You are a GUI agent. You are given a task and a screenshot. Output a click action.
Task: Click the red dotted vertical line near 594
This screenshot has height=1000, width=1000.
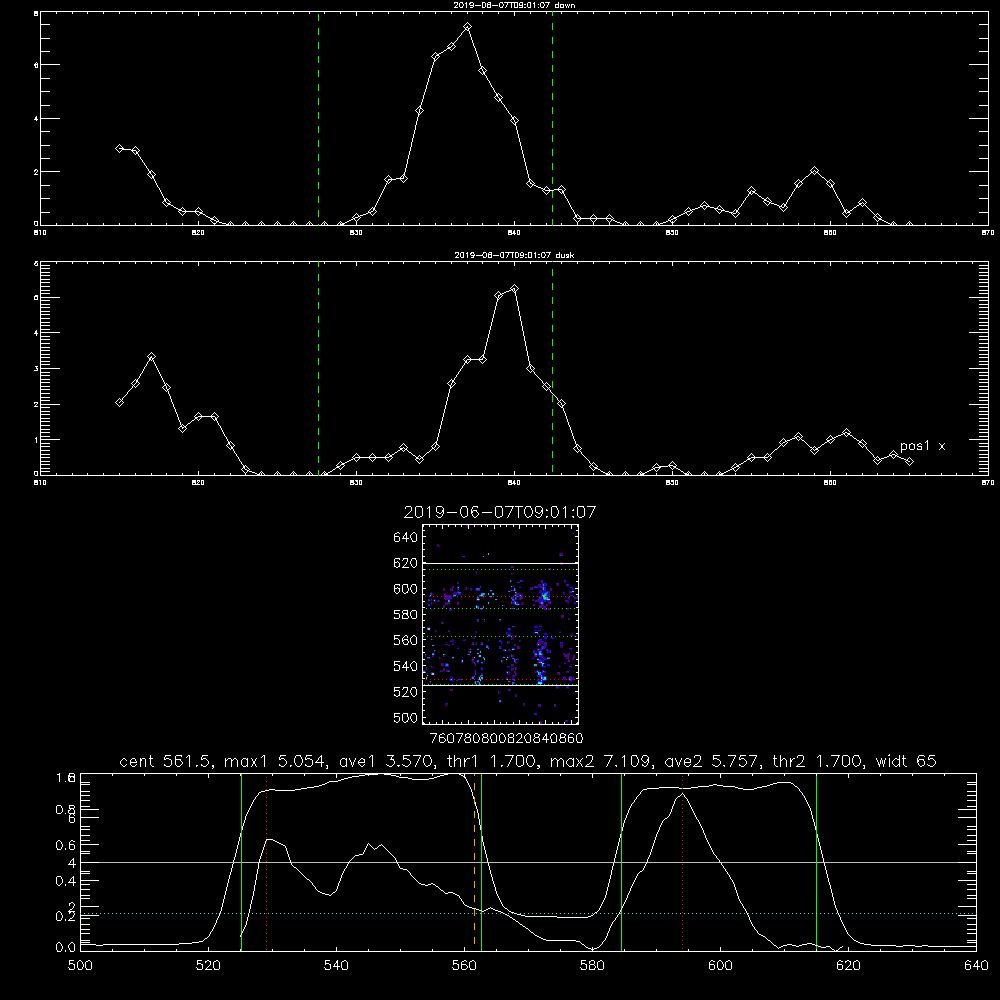(682, 861)
